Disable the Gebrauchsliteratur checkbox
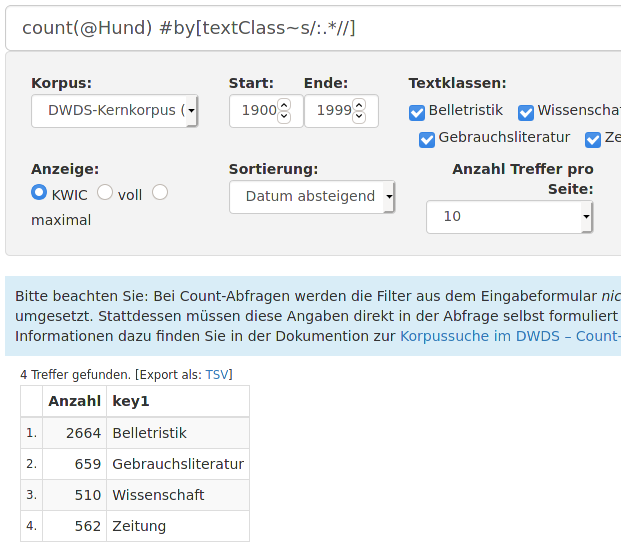 [427, 140]
